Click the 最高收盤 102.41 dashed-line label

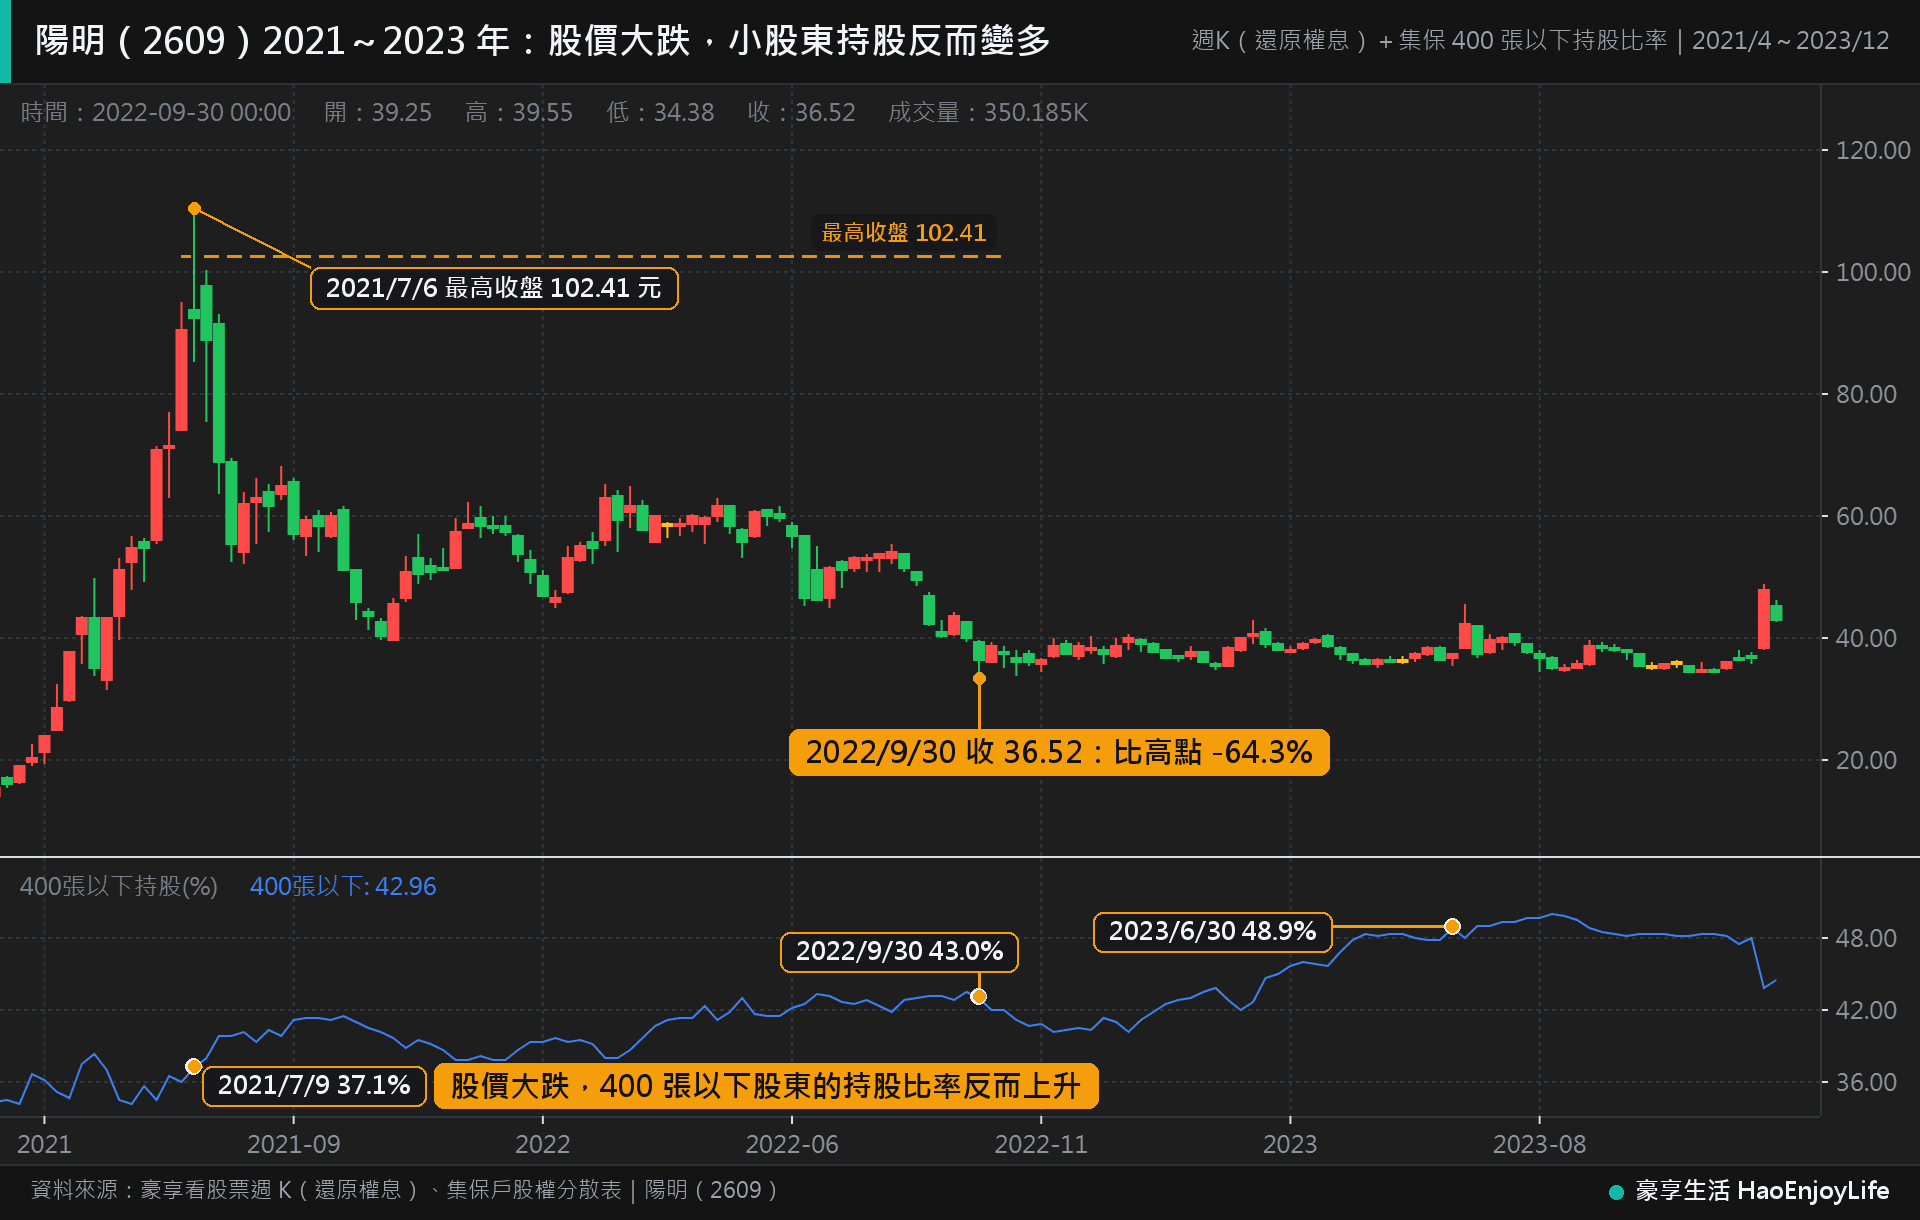pos(903,233)
